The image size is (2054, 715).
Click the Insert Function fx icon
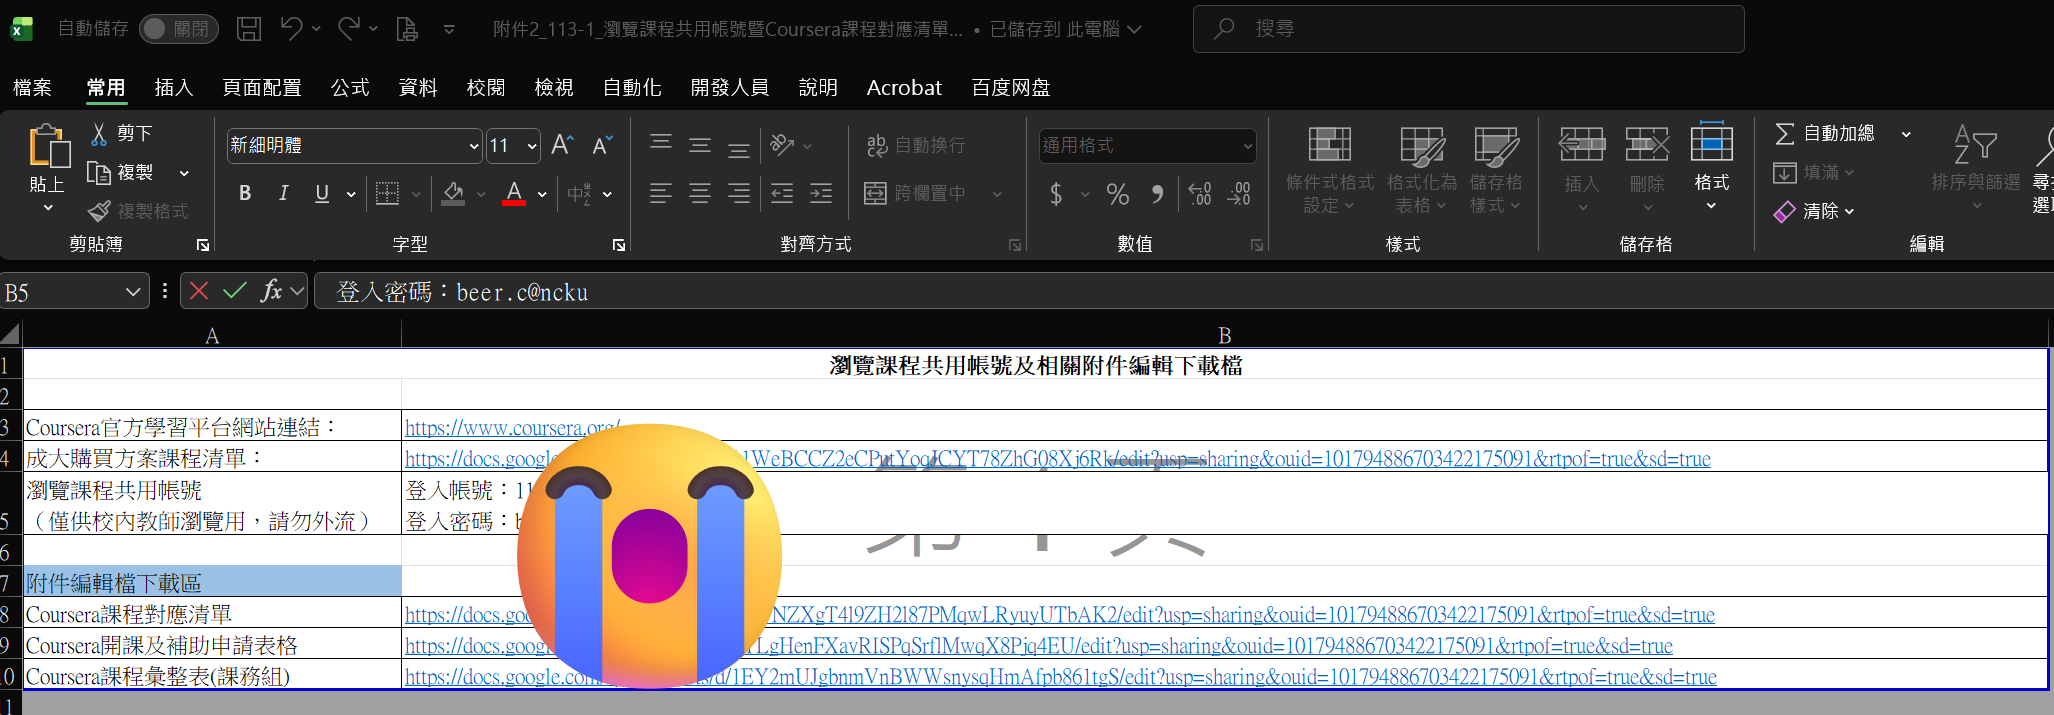click(271, 291)
